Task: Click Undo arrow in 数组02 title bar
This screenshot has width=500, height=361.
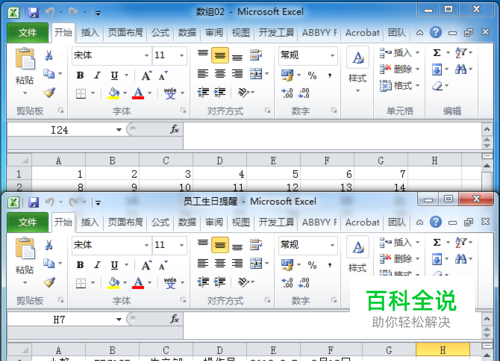Action: [x=50, y=12]
